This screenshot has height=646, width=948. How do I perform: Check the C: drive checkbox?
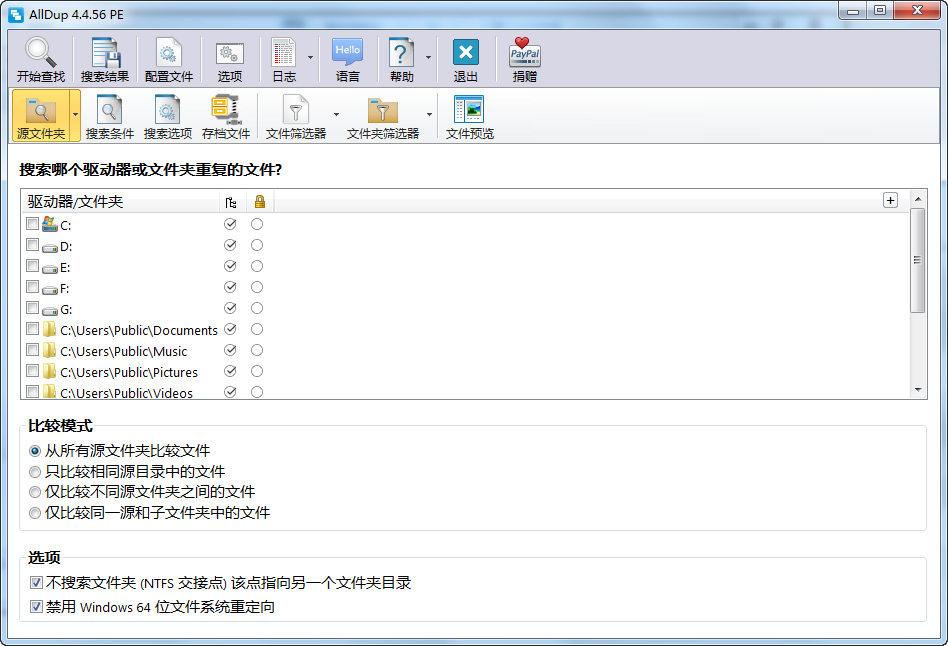coord(33,224)
